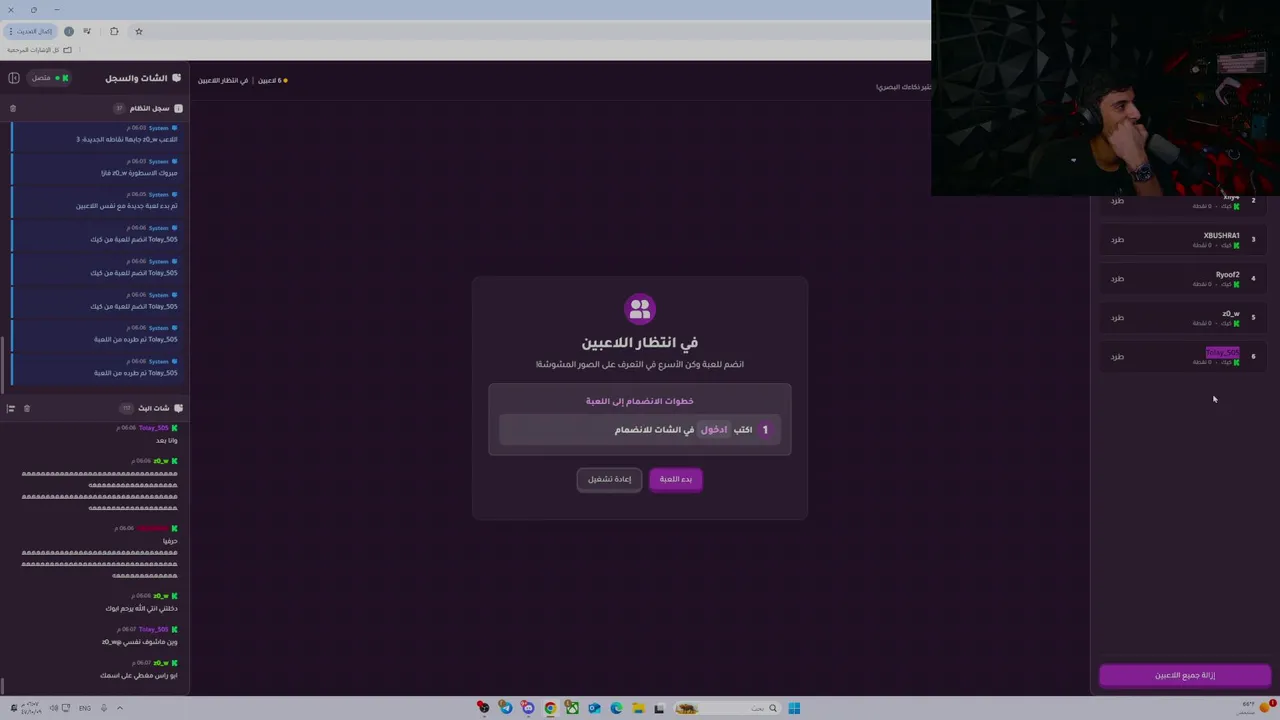The width and height of the screenshot is (1280, 720).
Task: Collapse the chat sidebar panel icon
Action: coord(14,78)
